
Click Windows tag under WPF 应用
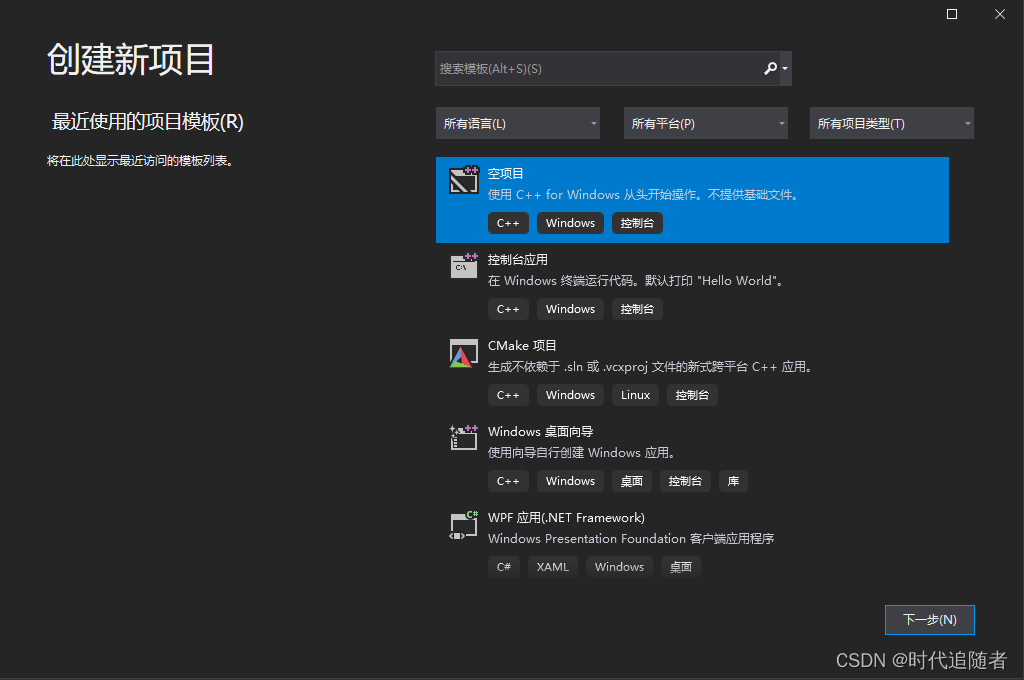(619, 567)
